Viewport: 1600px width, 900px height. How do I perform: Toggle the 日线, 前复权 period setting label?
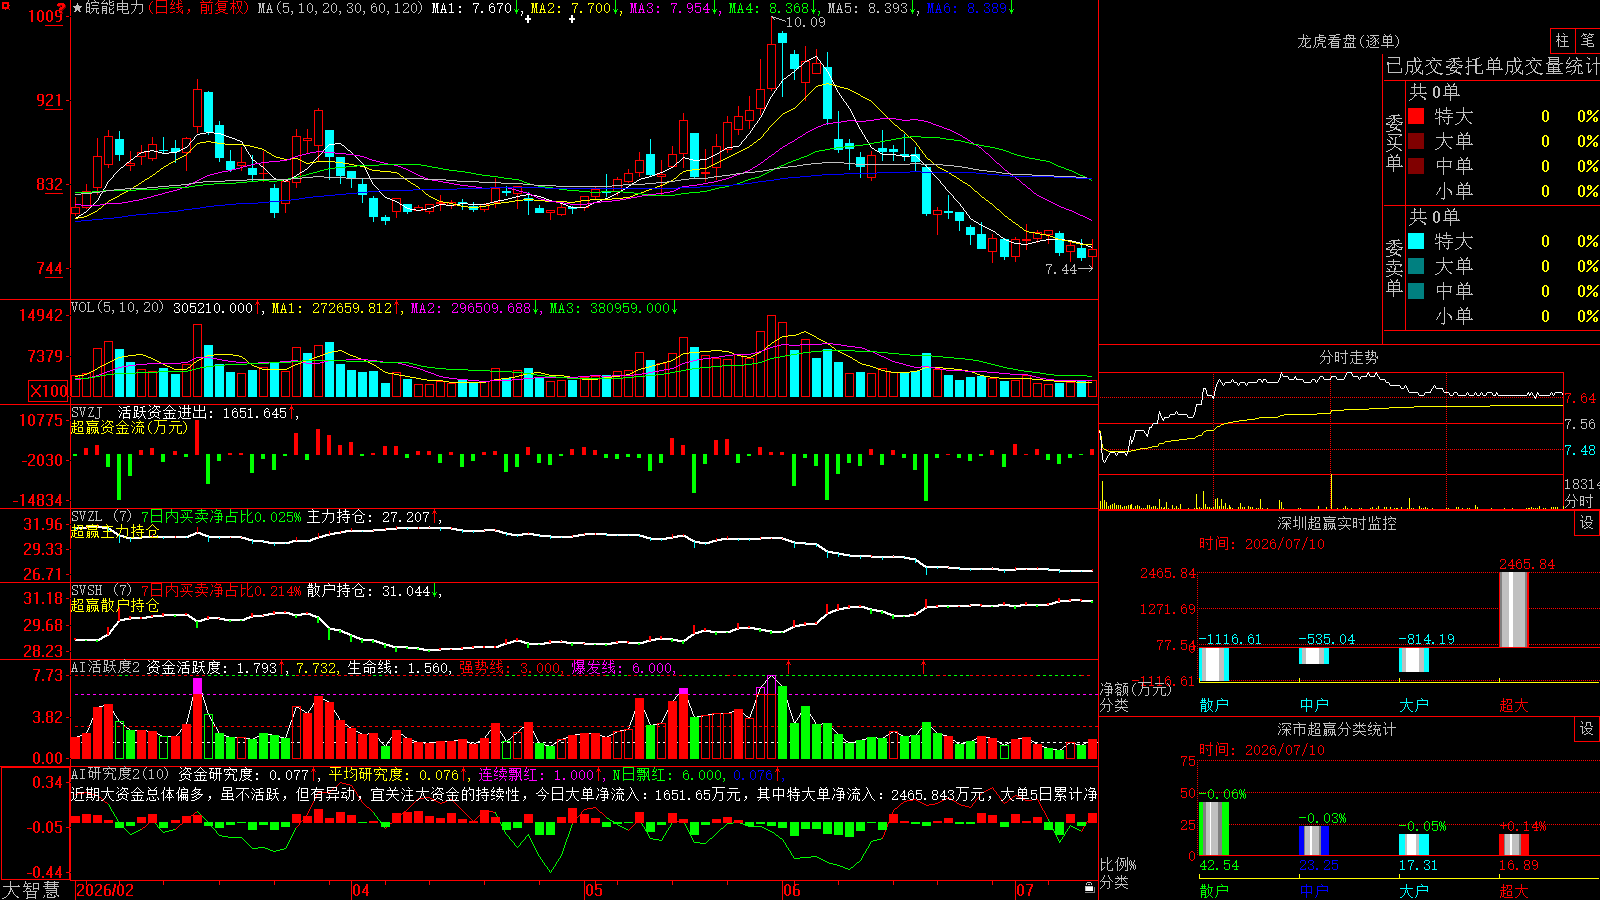(201, 8)
